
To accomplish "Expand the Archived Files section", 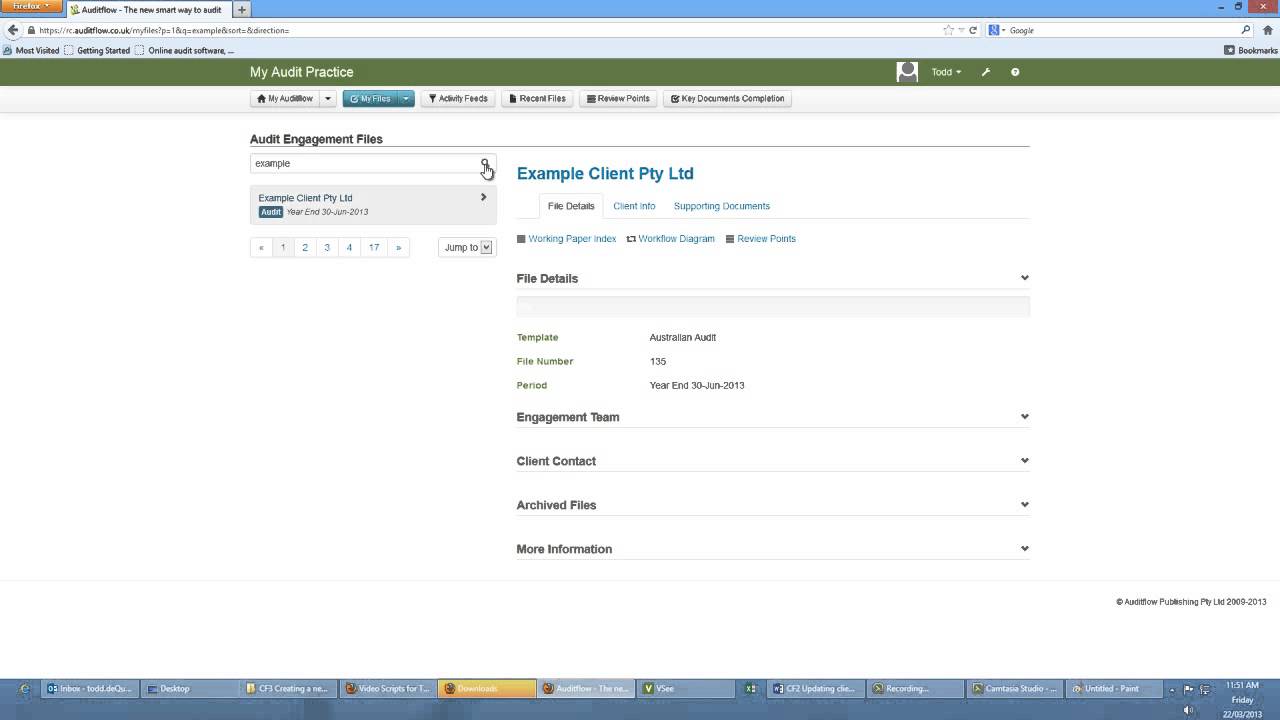I will [1024, 505].
